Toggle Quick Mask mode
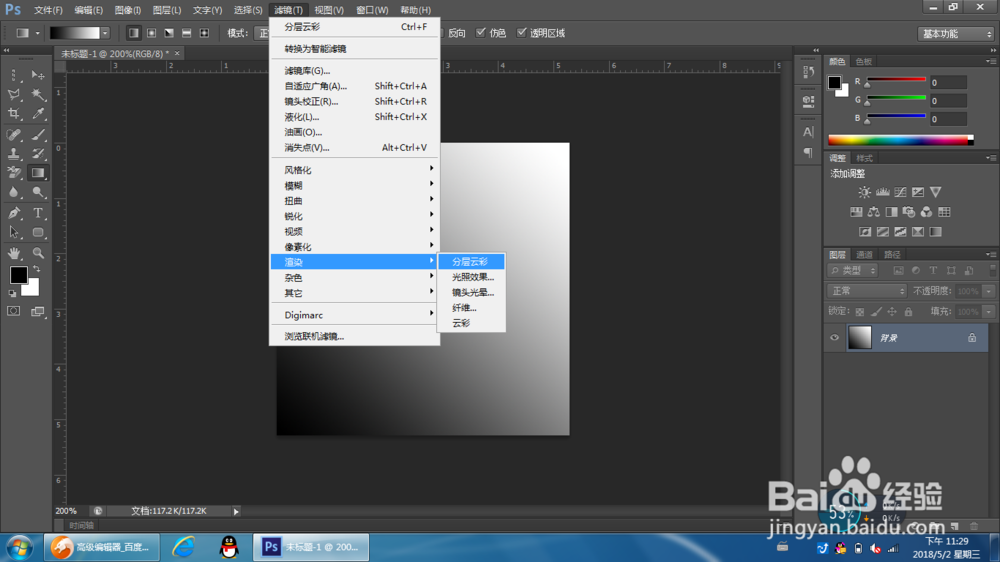This screenshot has height=562, width=1000. click(13, 311)
